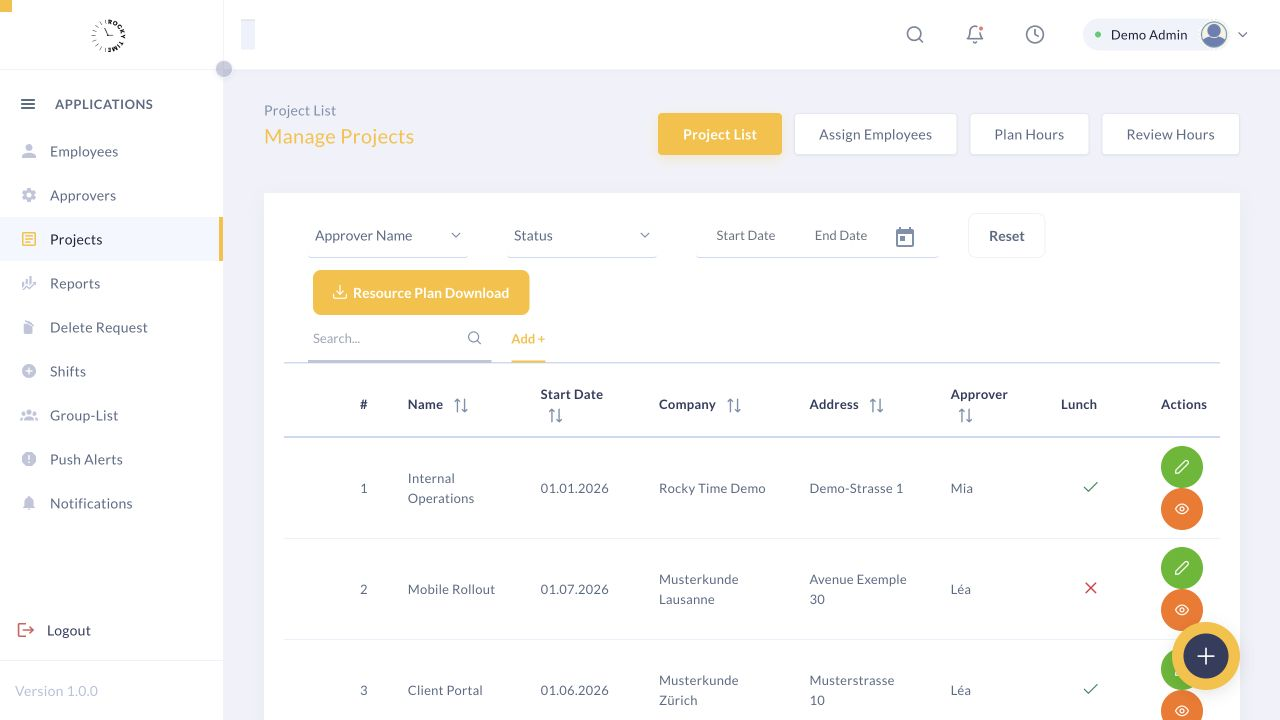The width and height of the screenshot is (1280, 720).
Task: Click the Demo Admin avatar picture
Action: point(1214,35)
